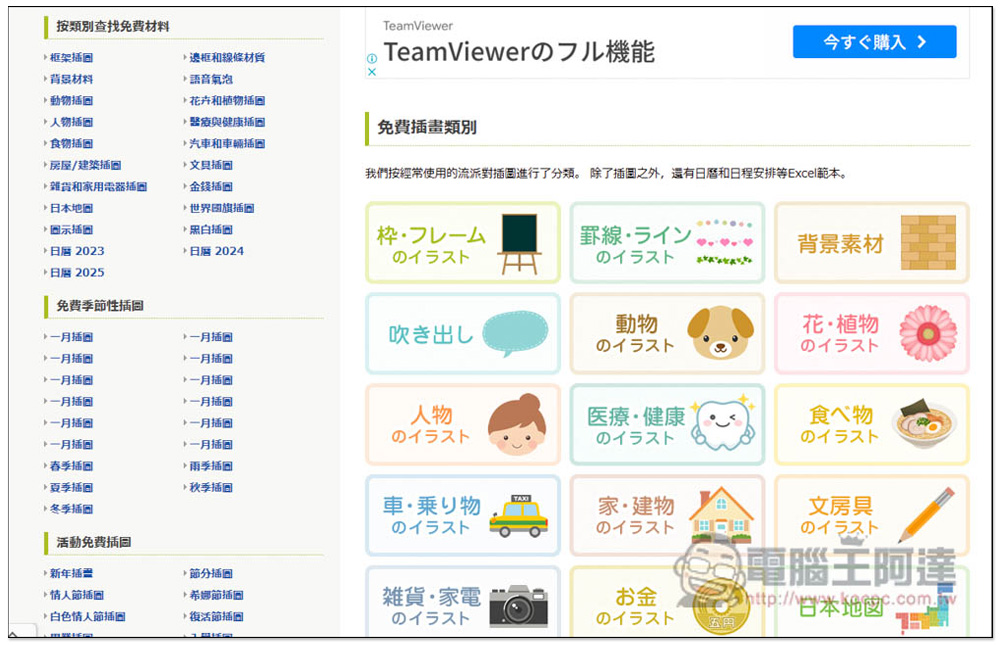This screenshot has width=1000, height=645.
Task: Open 復活節插圖 event link
Action: coord(217,617)
